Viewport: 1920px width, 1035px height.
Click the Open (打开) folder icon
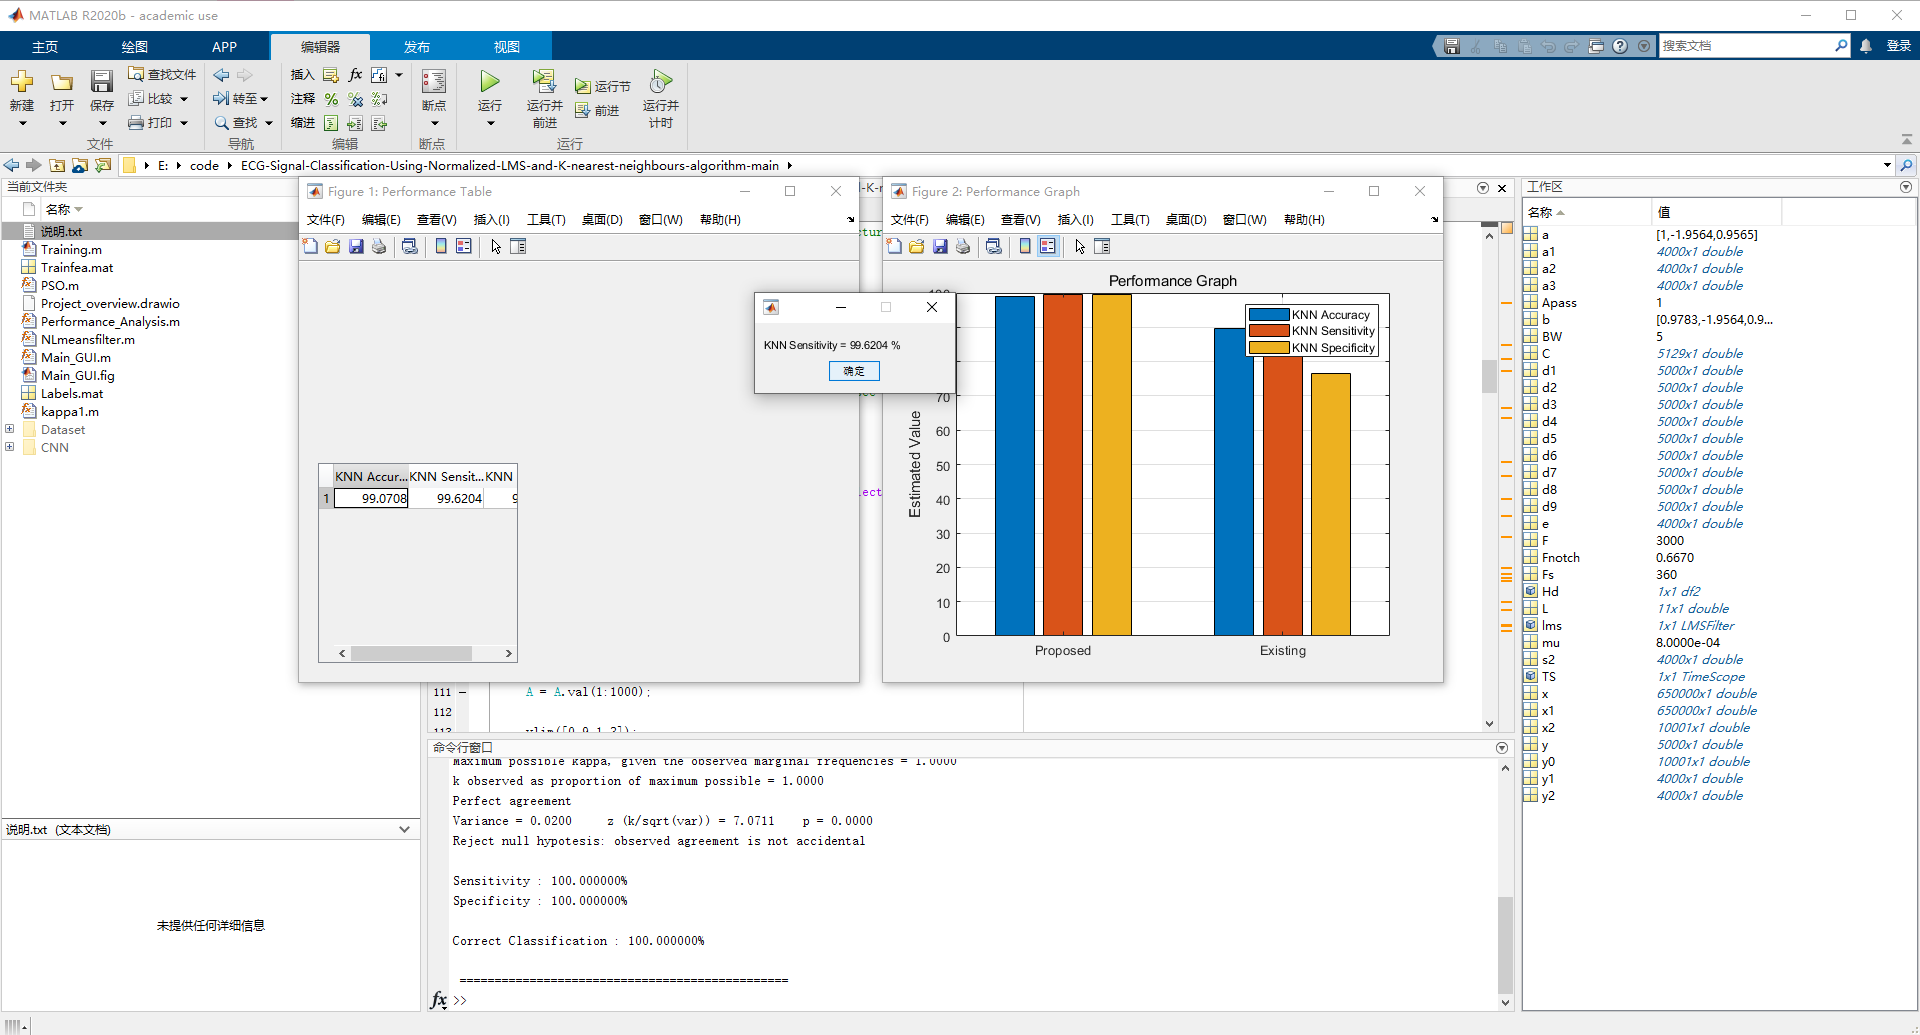pos(62,82)
